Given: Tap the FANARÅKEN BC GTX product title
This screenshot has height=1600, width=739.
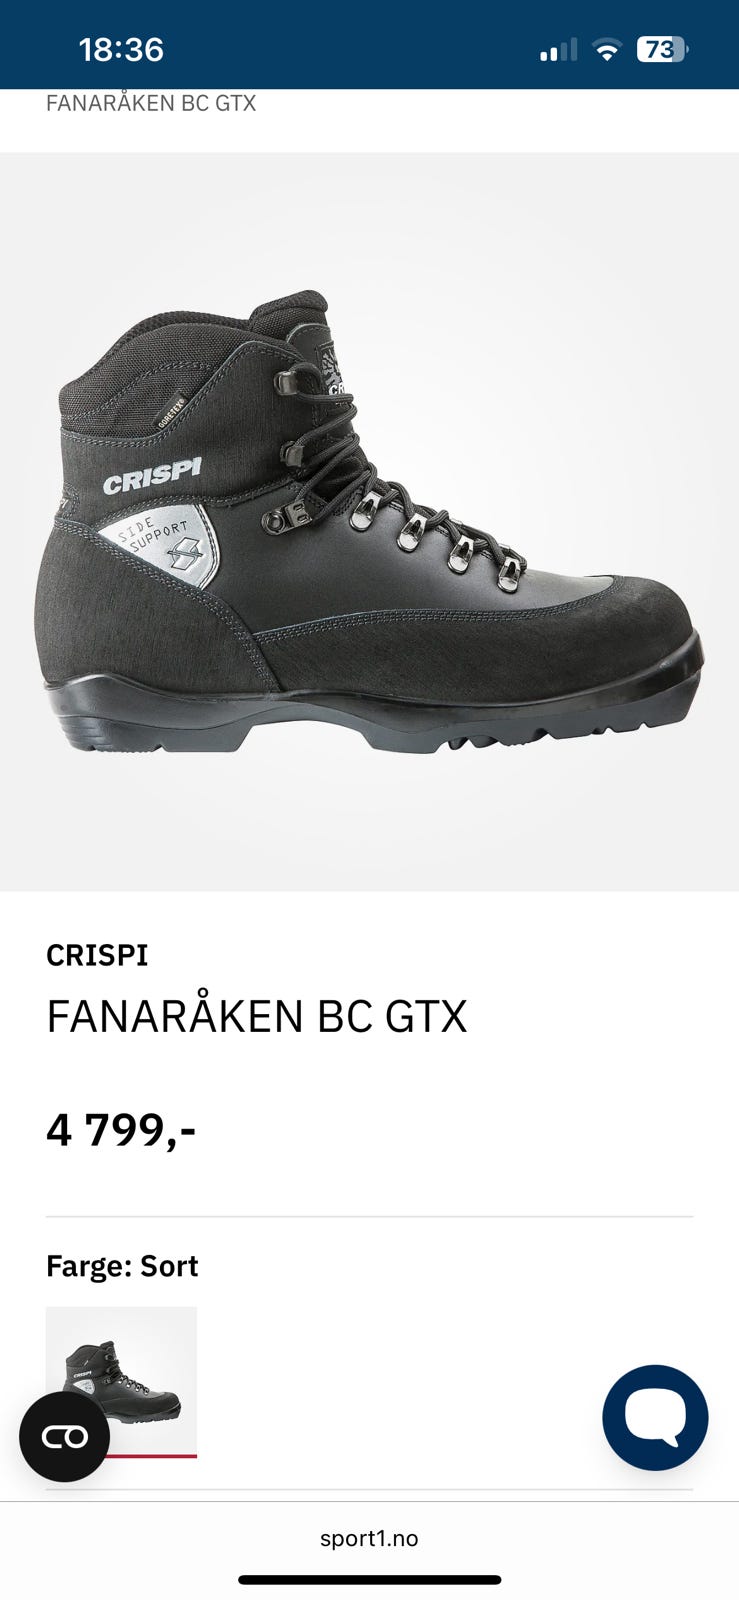Looking at the screenshot, I should tap(257, 1016).
